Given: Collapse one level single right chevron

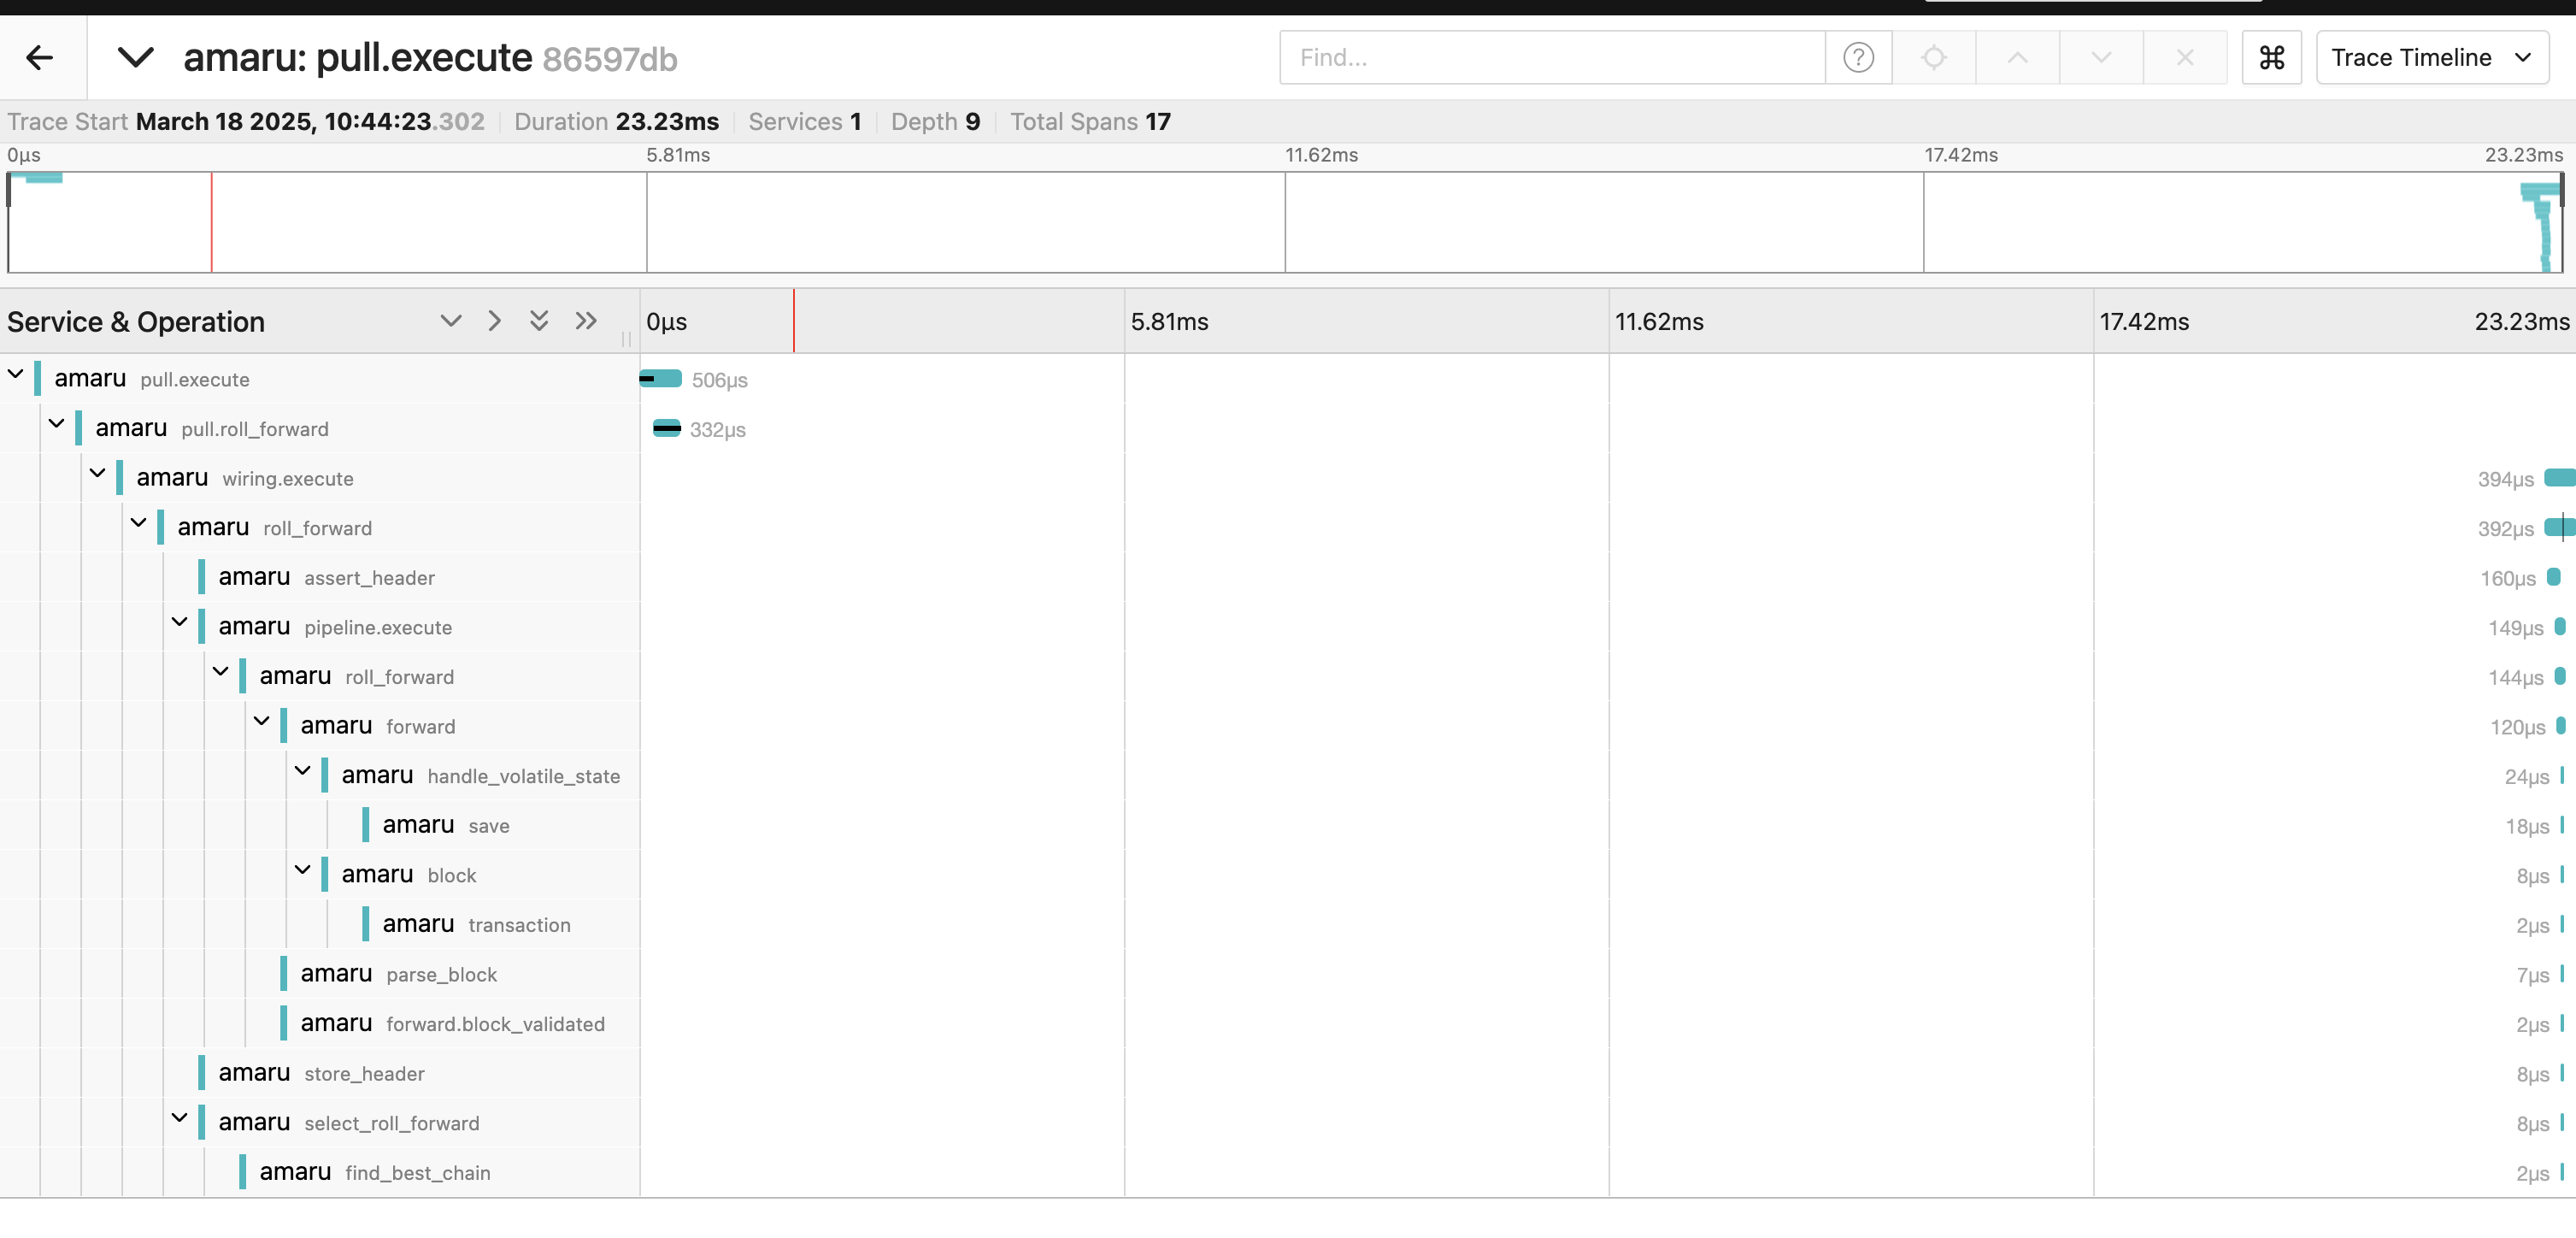Looking at the screenshot, I should click(494, 321).
